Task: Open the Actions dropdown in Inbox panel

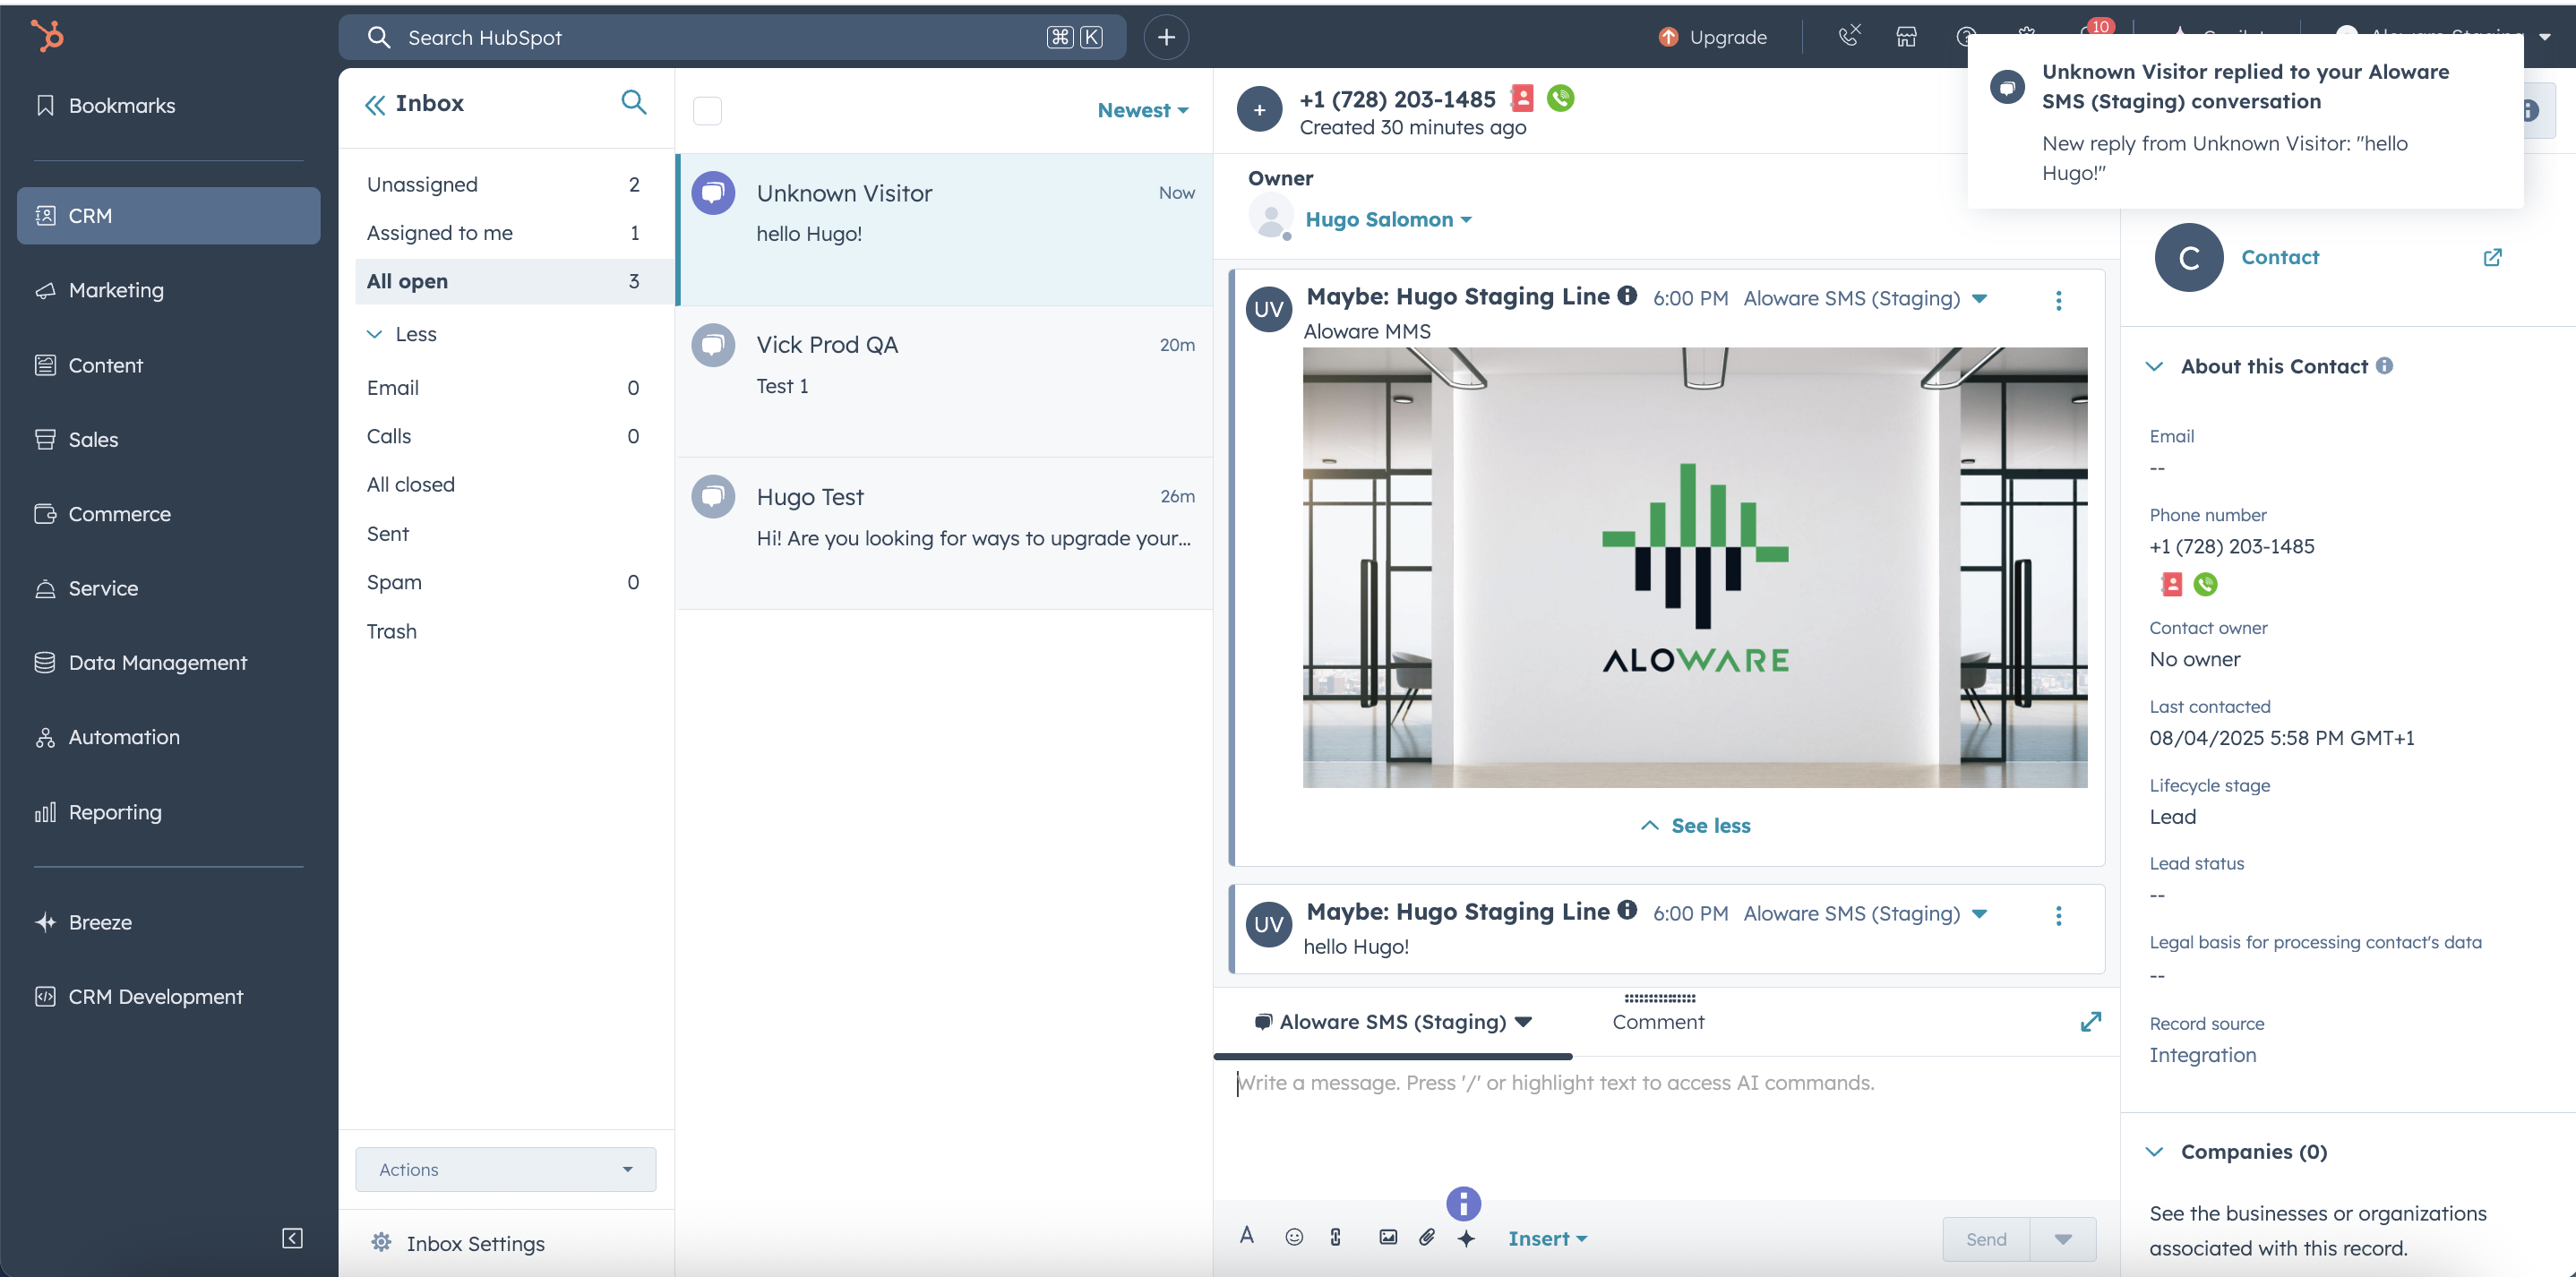Action: 506,1170
